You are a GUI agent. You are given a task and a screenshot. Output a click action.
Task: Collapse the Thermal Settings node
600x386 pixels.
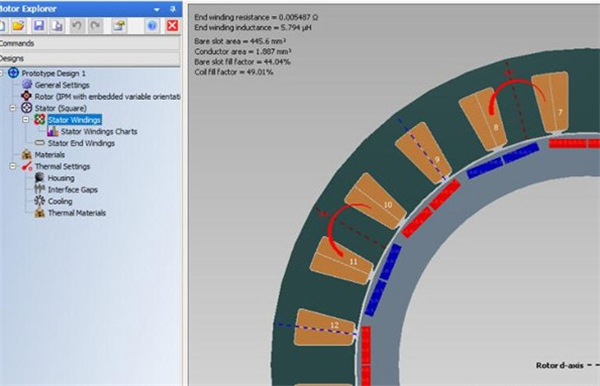pyautogui.click(x=13, y=166)
